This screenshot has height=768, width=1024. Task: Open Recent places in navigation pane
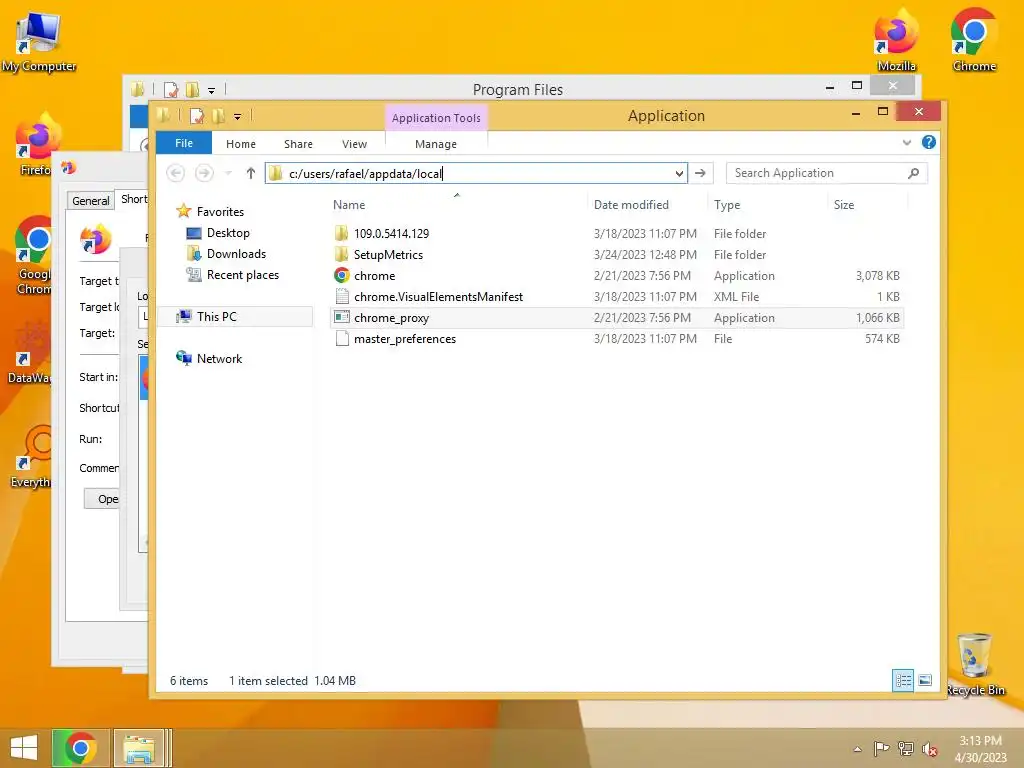click(x=242, y=275)
